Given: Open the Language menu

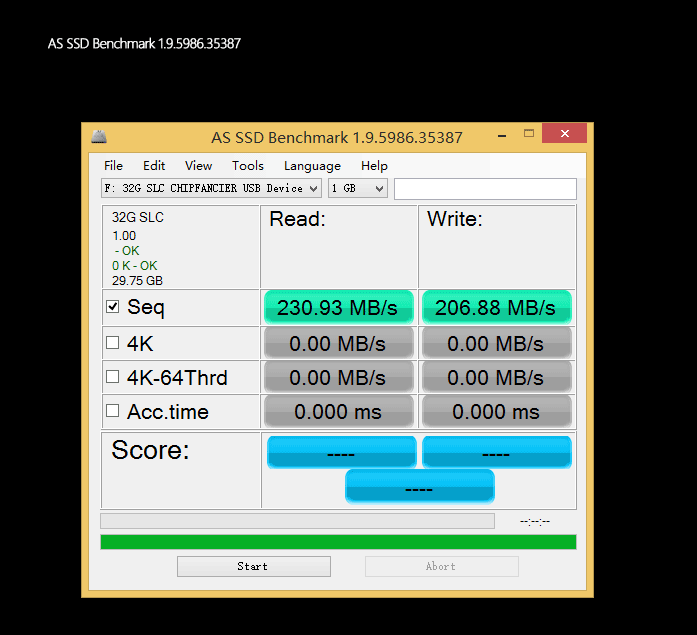Looking at the screenshot, I should 312,166.
